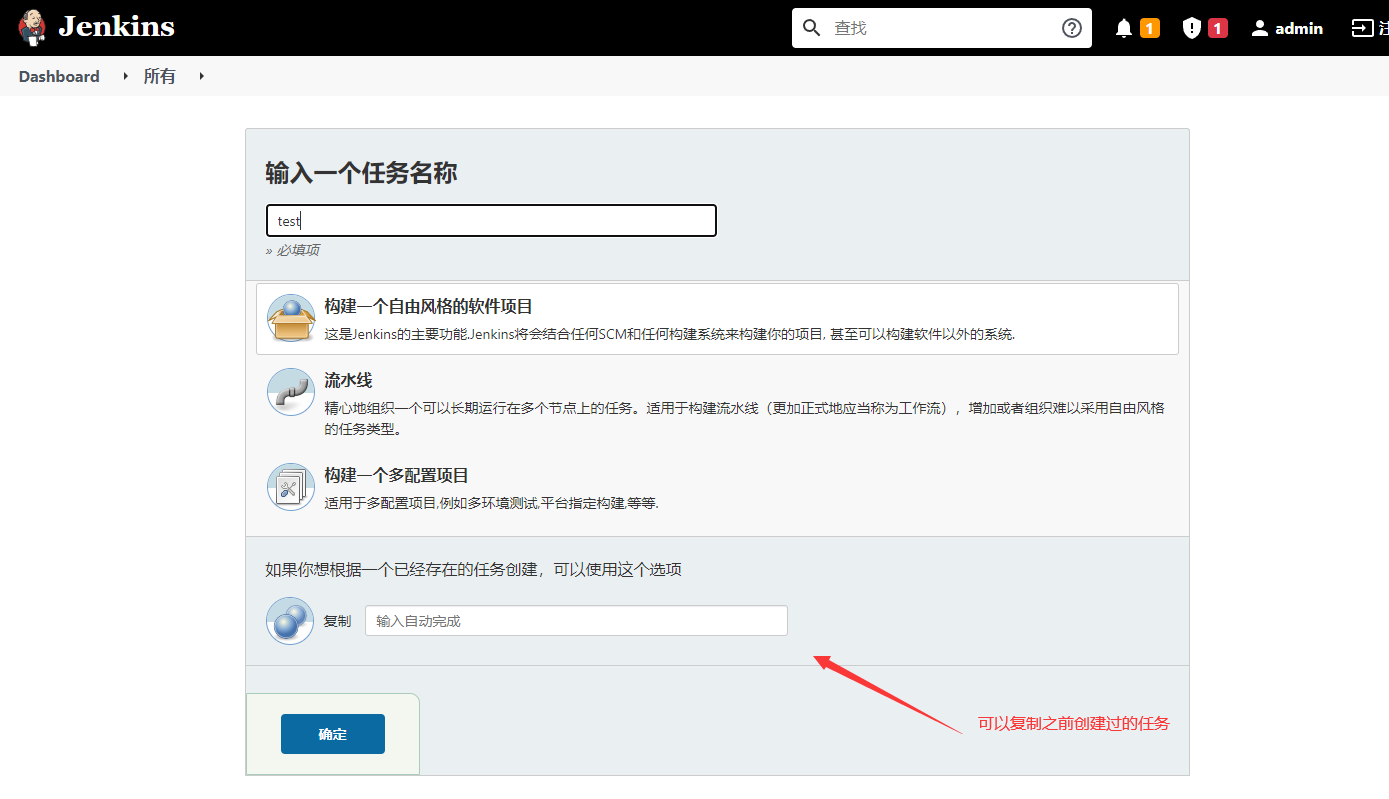Click the logout arrow icon
The width and height of the screenshot is (1389, 799).
[x=1362, y=28]
